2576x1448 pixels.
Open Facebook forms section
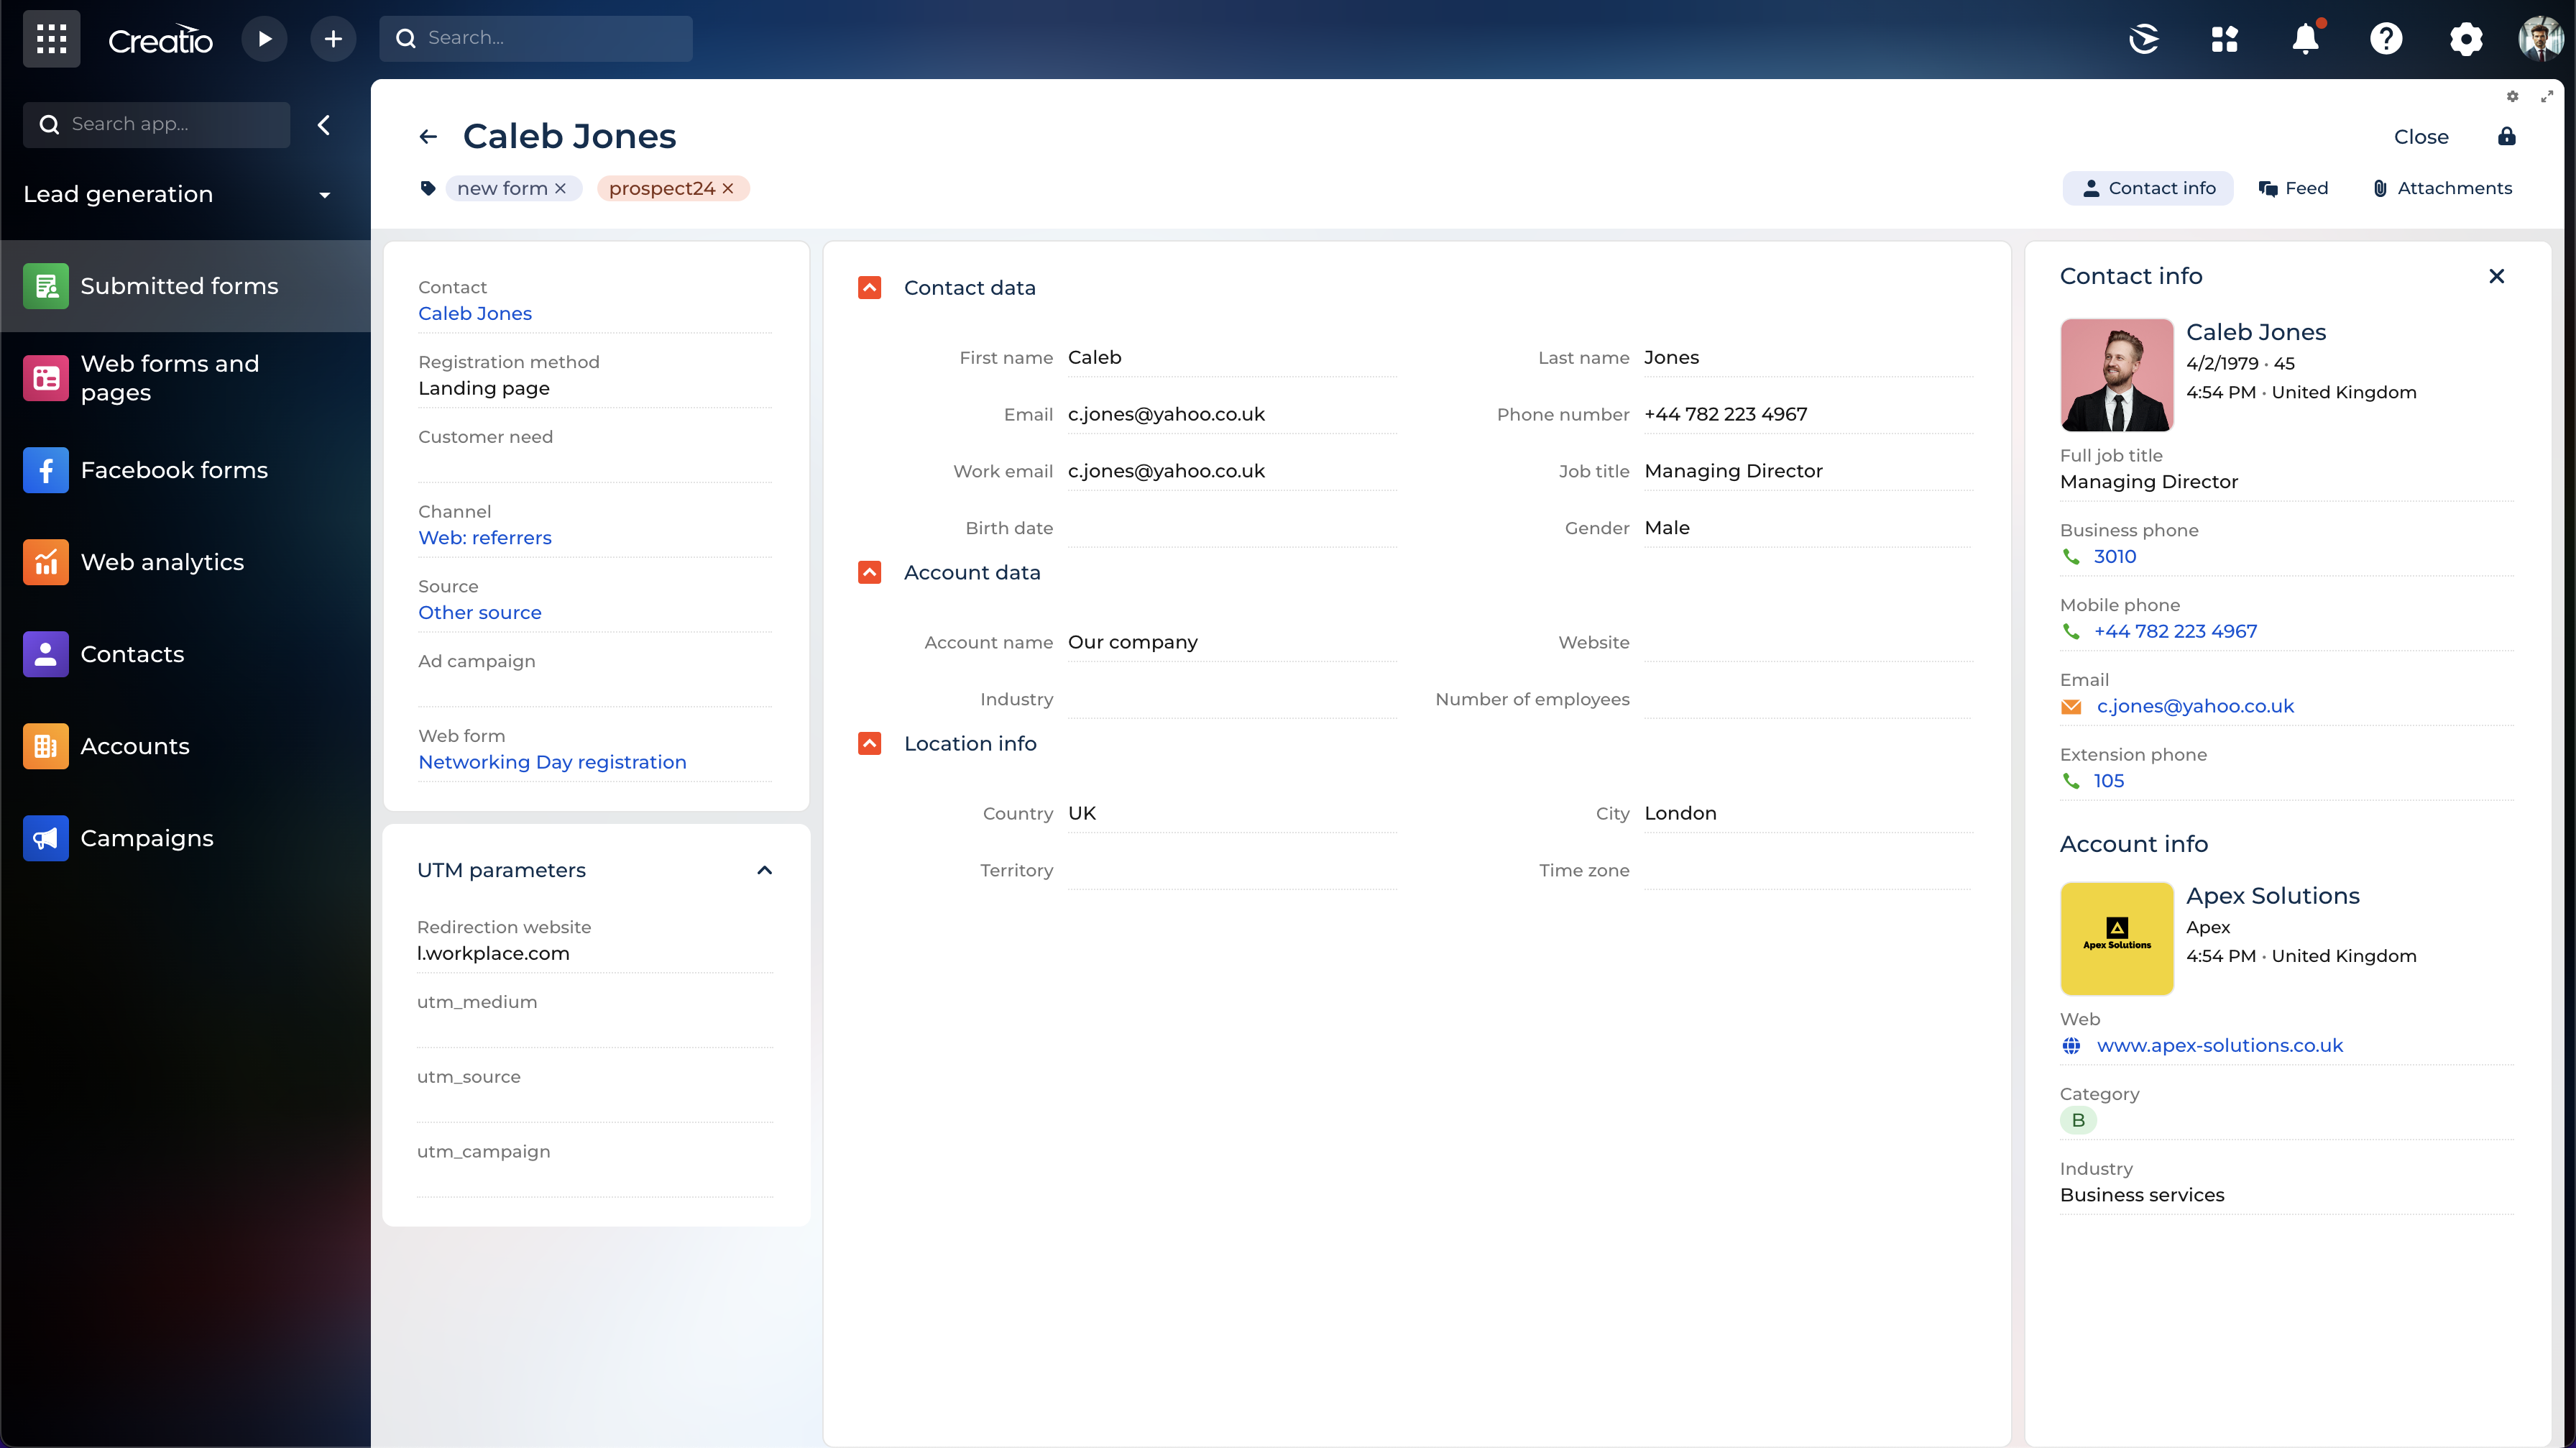click(x=174, y=470)
